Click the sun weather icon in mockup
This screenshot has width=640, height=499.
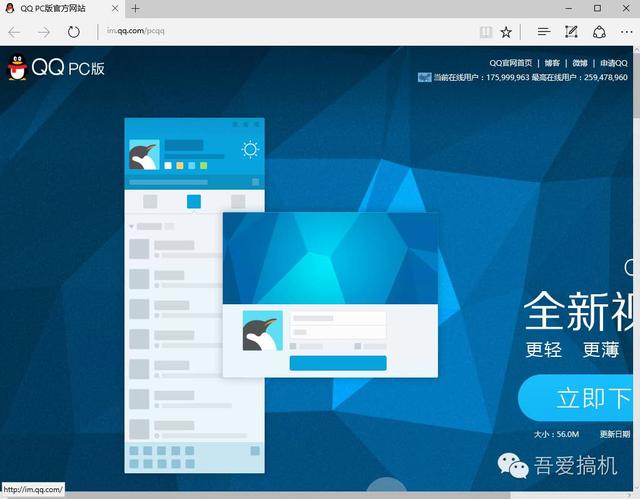point(250,149)
